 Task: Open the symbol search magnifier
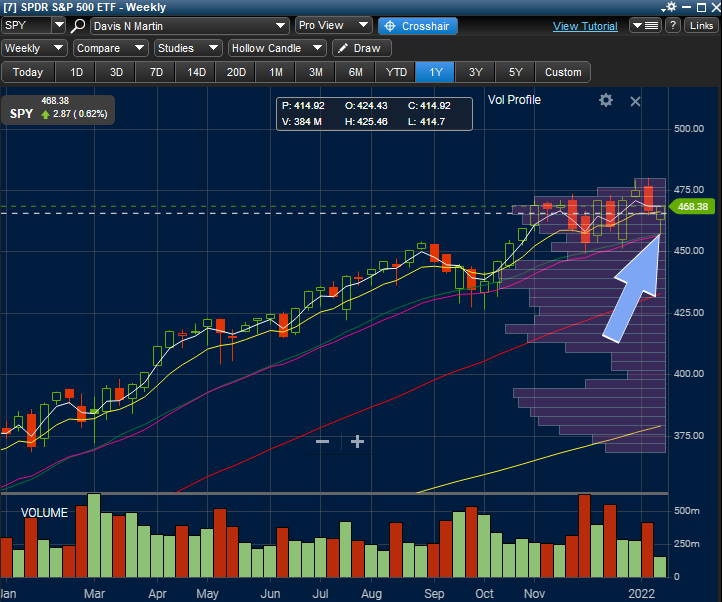pyautogui.click(x=78, y=26)
